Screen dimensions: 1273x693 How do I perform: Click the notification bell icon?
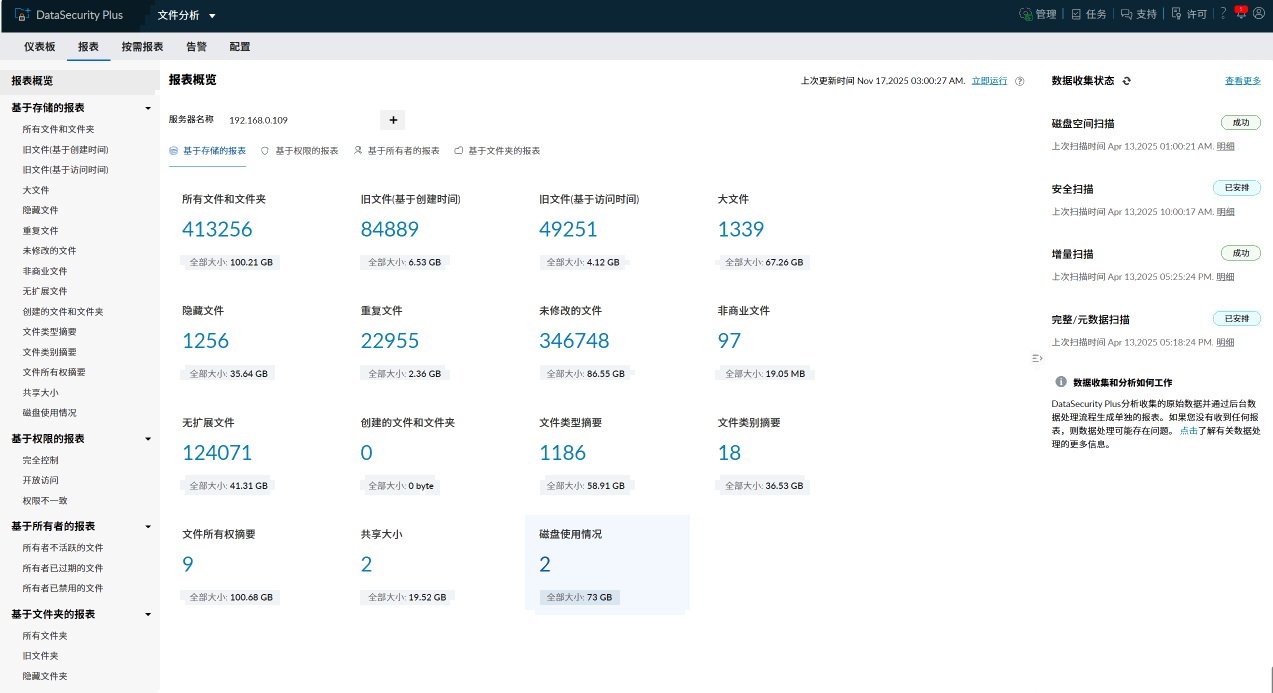(x=1241, y=14)
